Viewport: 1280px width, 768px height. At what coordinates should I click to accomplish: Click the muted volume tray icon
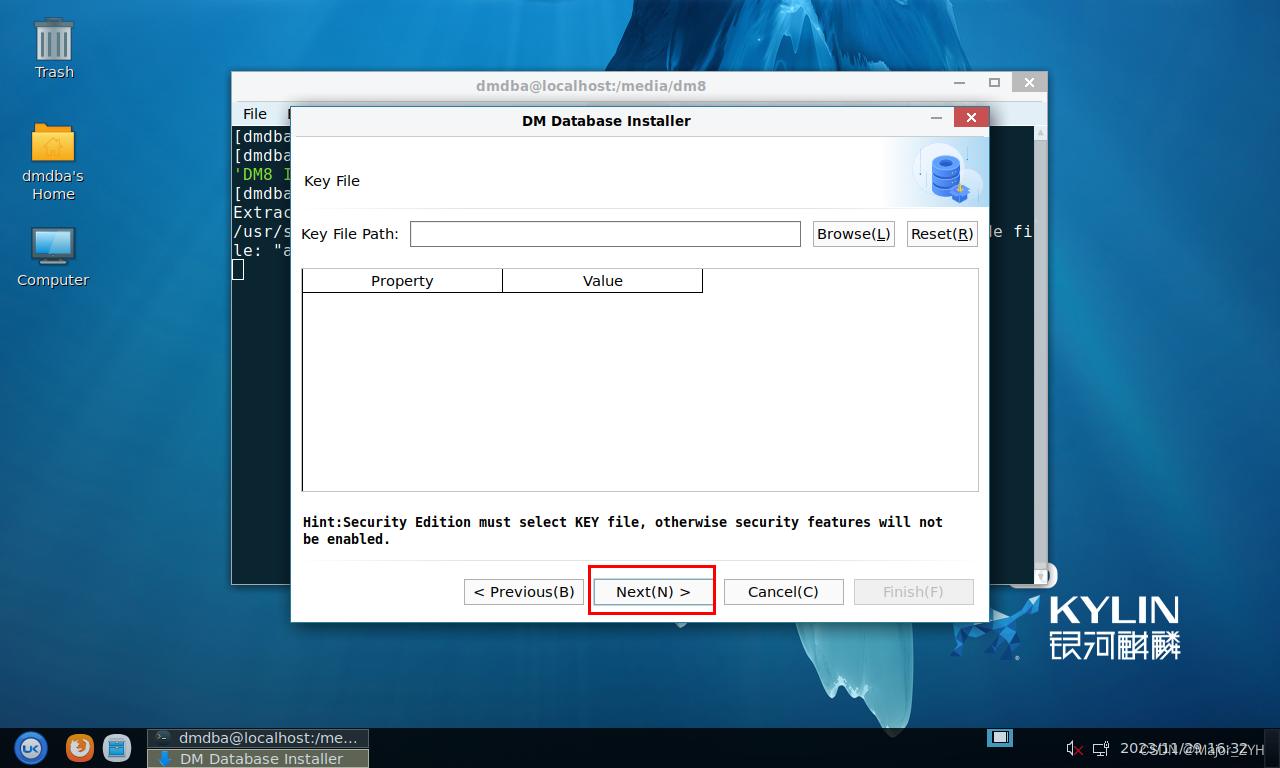1075,748
